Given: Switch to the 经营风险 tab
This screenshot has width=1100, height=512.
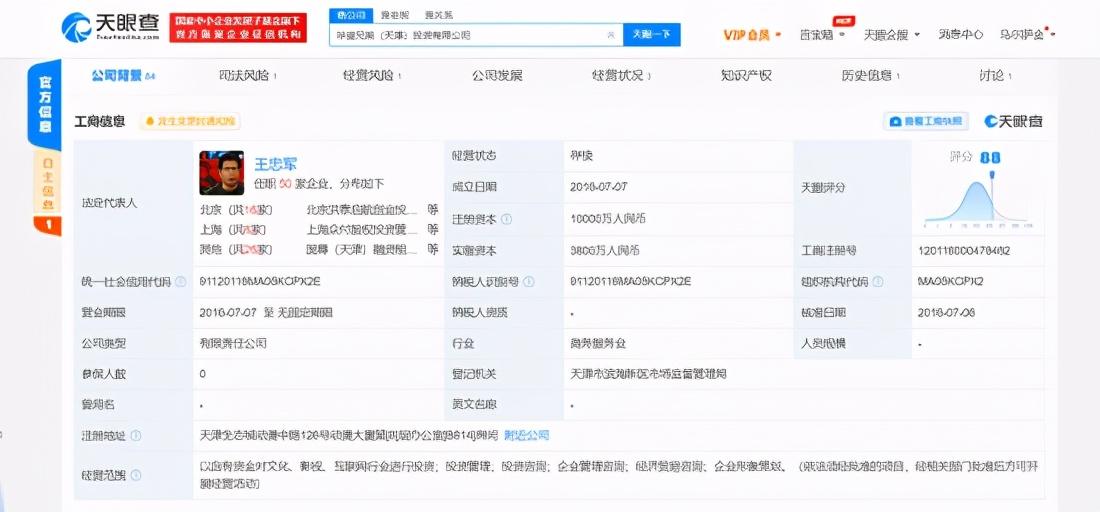Looking at the screenshot, I should 372,76.
